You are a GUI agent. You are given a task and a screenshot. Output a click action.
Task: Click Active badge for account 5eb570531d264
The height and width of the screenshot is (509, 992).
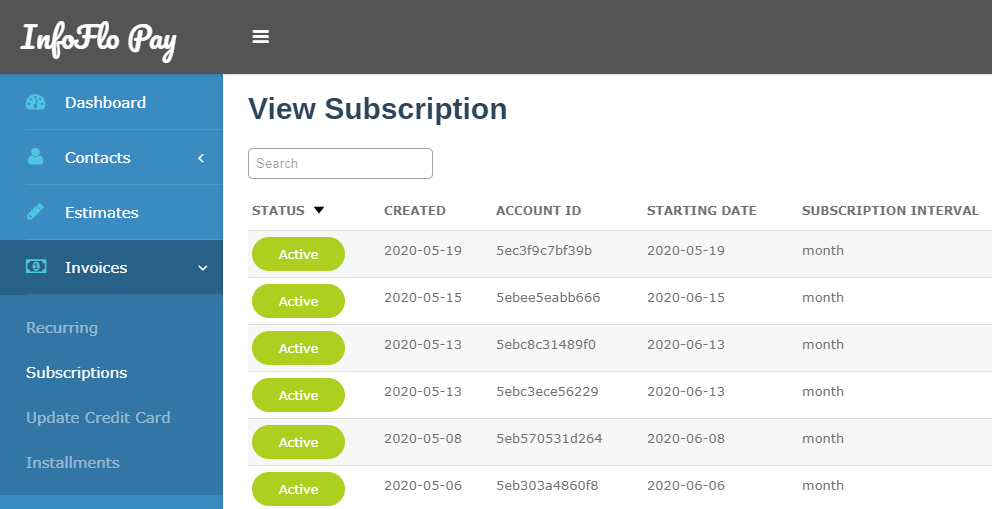point(299,442)
